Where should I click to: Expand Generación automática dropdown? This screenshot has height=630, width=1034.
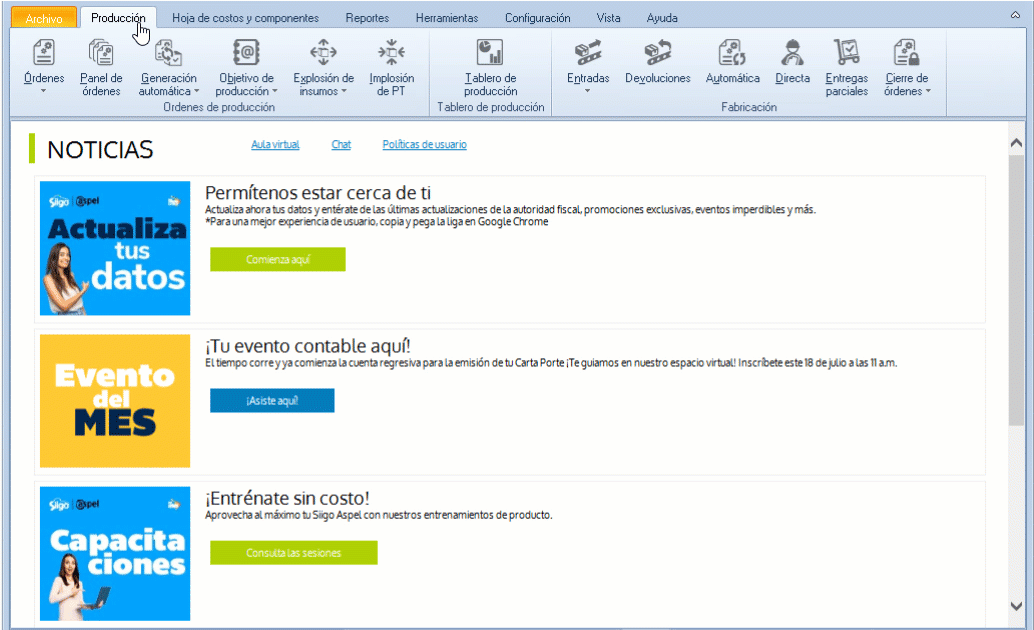click(x=168, y=85)
